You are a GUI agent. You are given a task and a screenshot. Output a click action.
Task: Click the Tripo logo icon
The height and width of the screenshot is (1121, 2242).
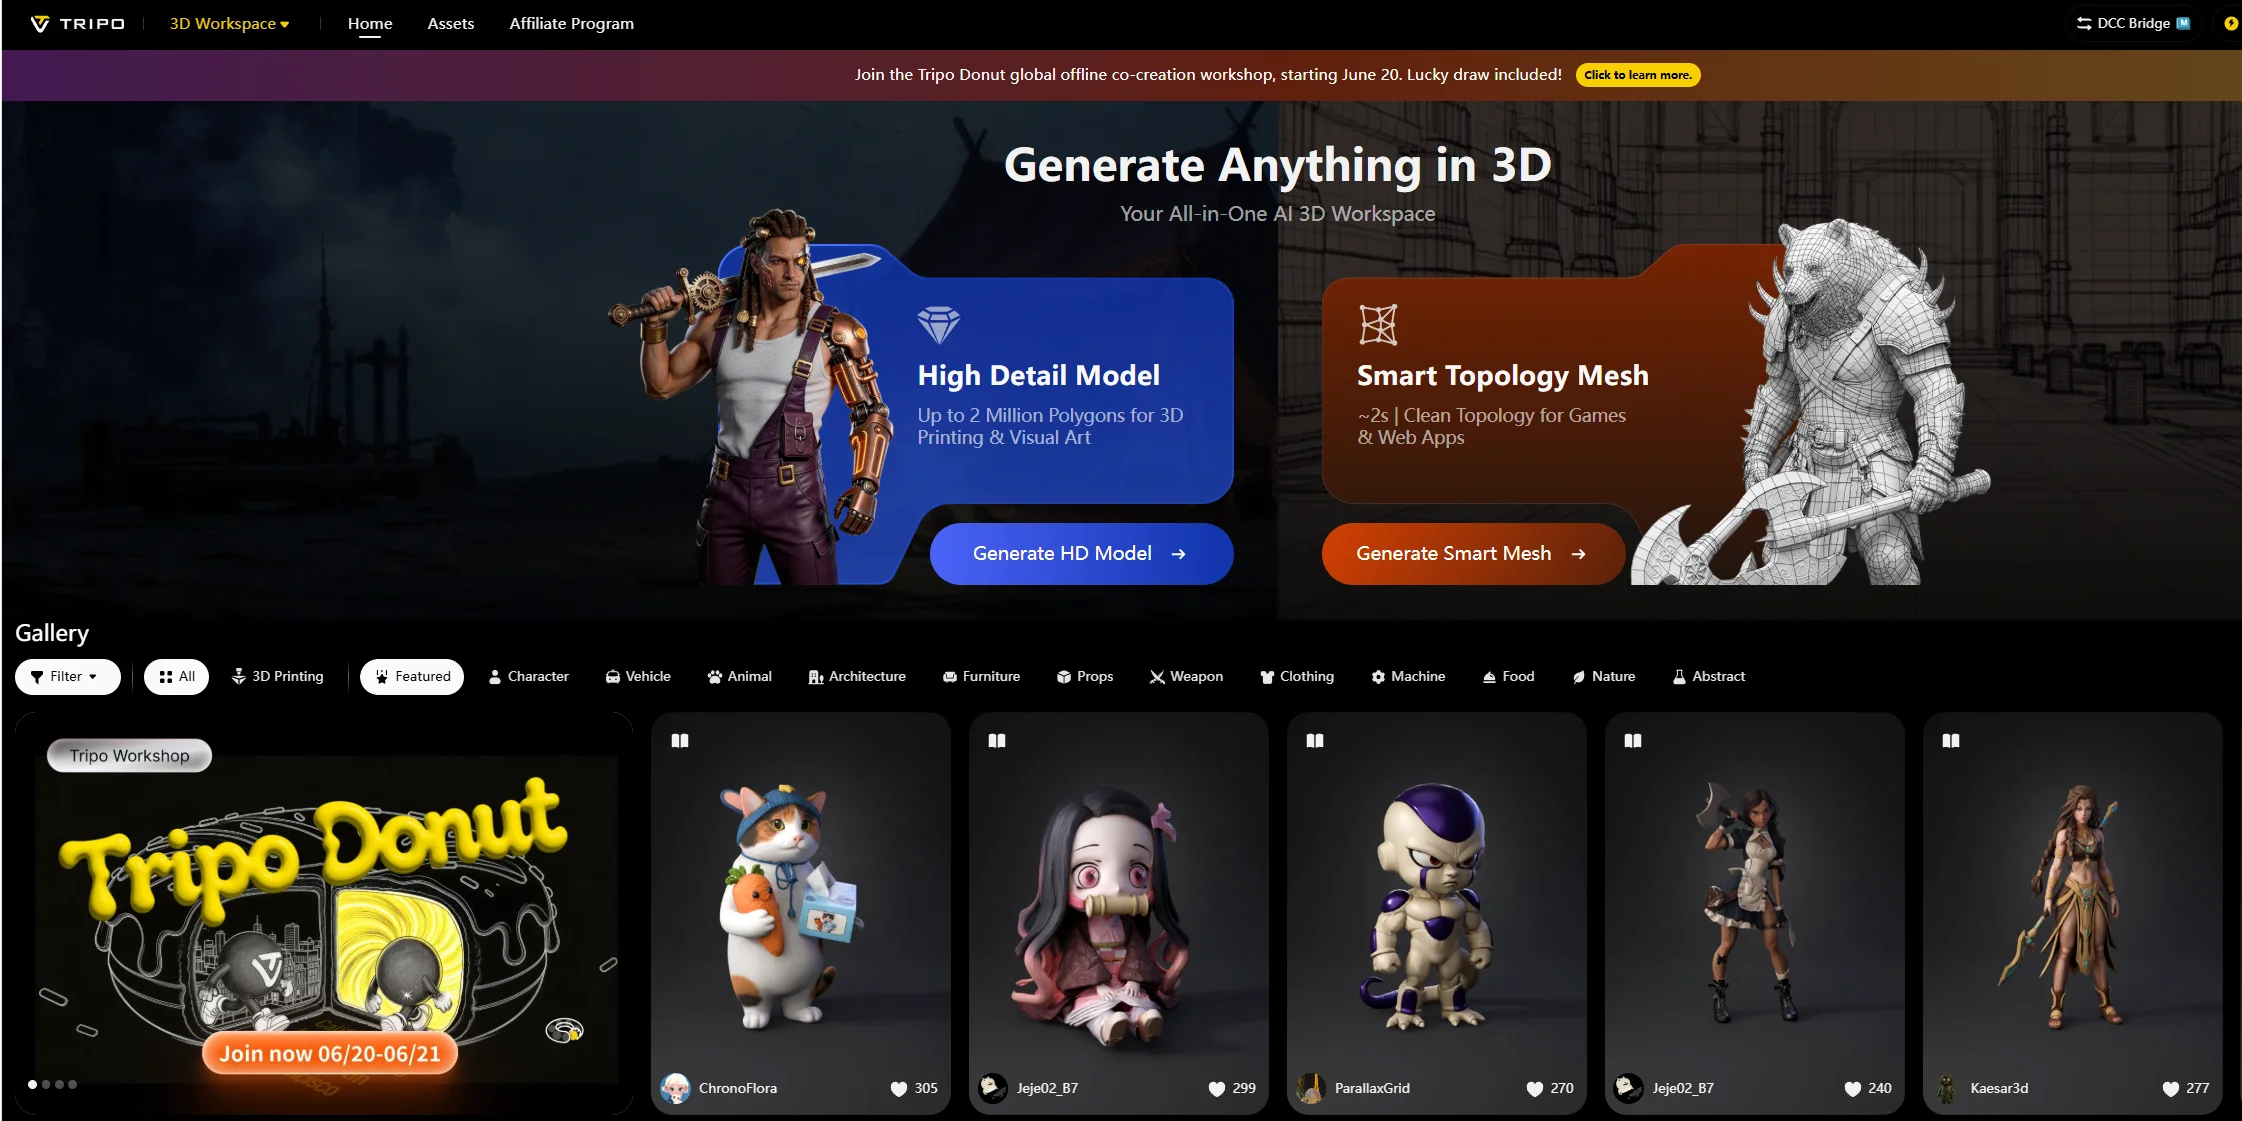pos(40,24)
